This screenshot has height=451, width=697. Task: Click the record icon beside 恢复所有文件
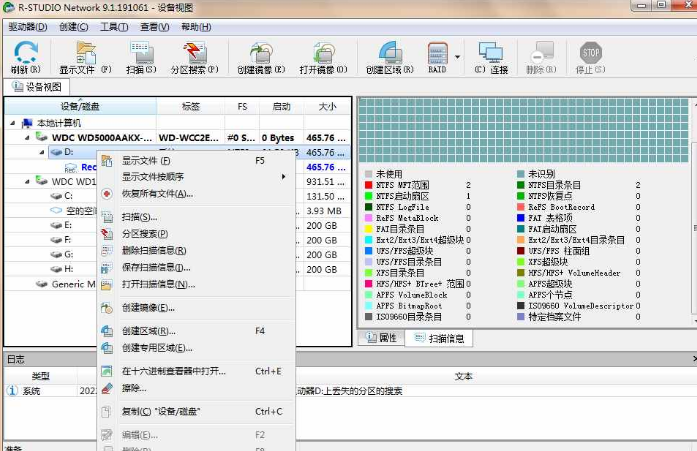coord(107,194)
